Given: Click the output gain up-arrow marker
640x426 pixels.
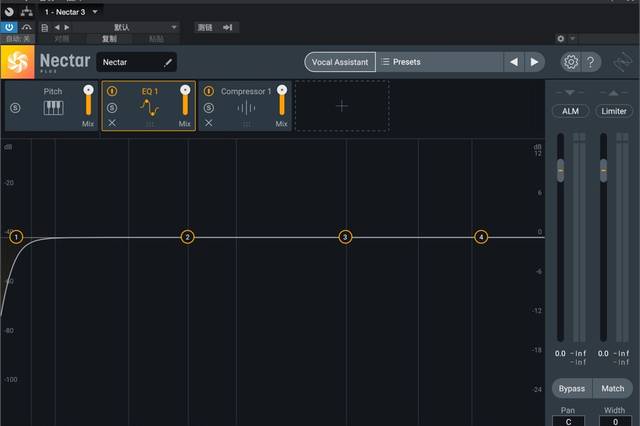Looking at the screenshot, I should tap(613, 93).
